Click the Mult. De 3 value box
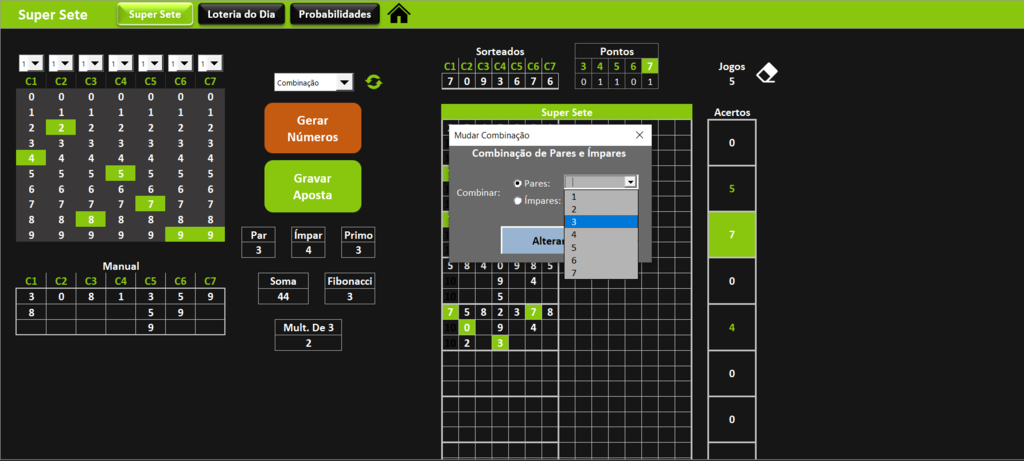 tap(308, 343)
